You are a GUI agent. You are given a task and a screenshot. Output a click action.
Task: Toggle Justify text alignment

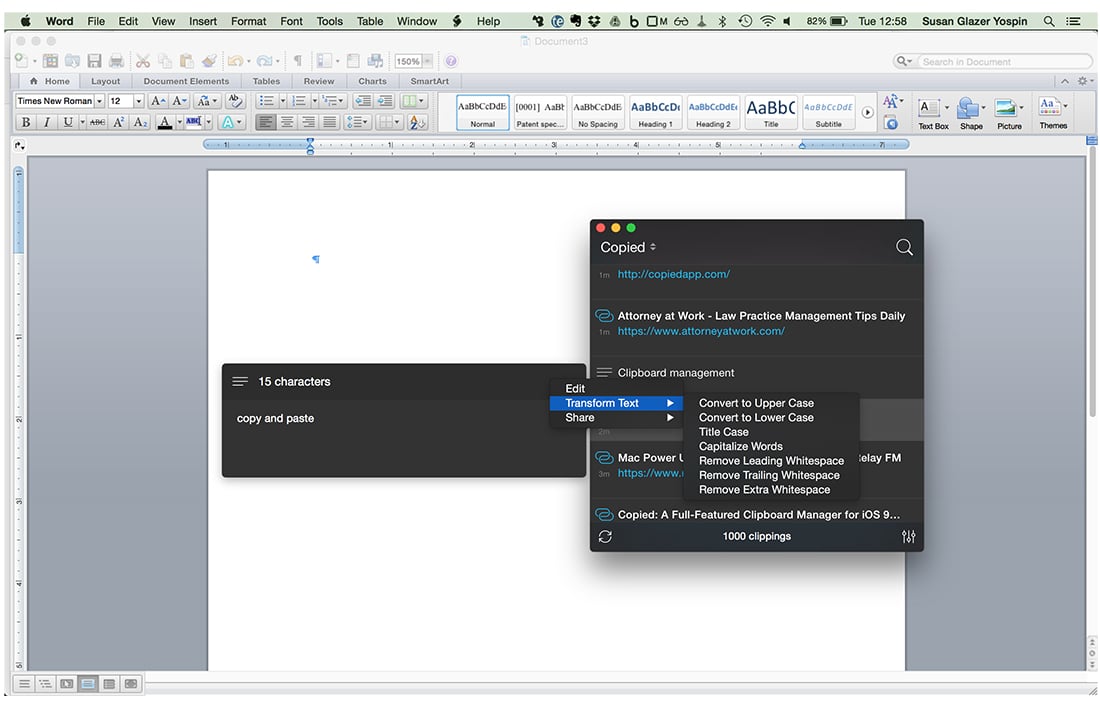329,123
